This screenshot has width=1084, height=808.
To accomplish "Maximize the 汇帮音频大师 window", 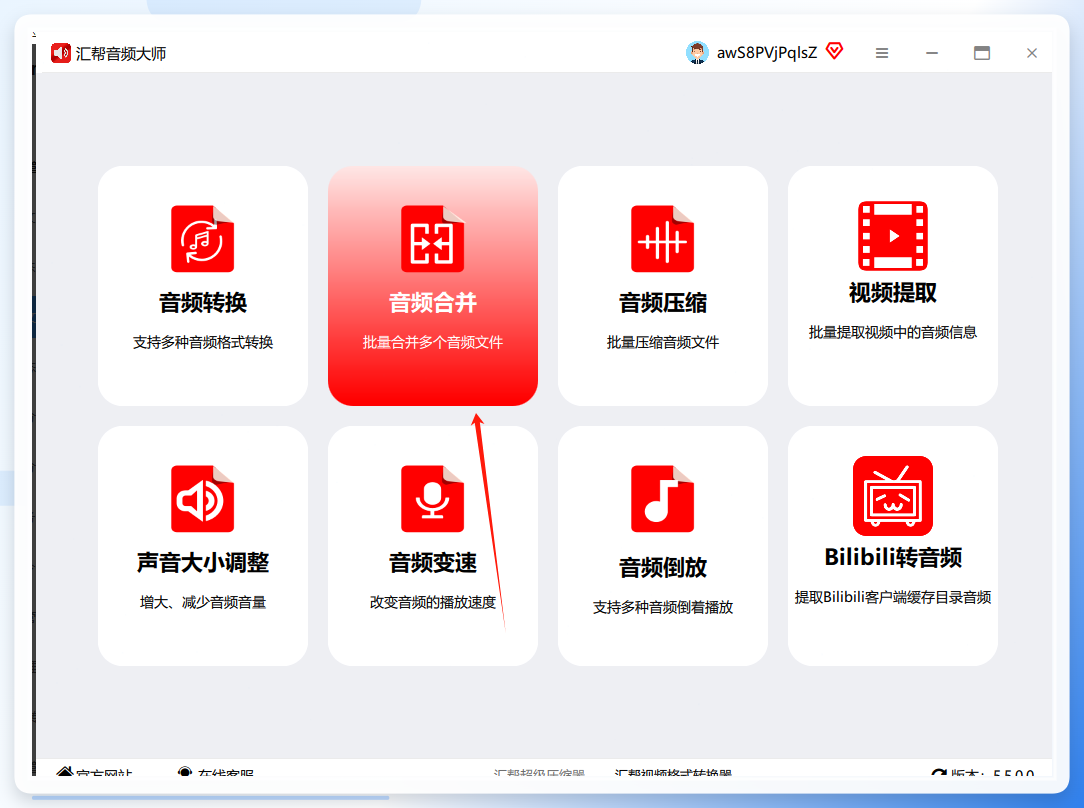I will 982,53.
